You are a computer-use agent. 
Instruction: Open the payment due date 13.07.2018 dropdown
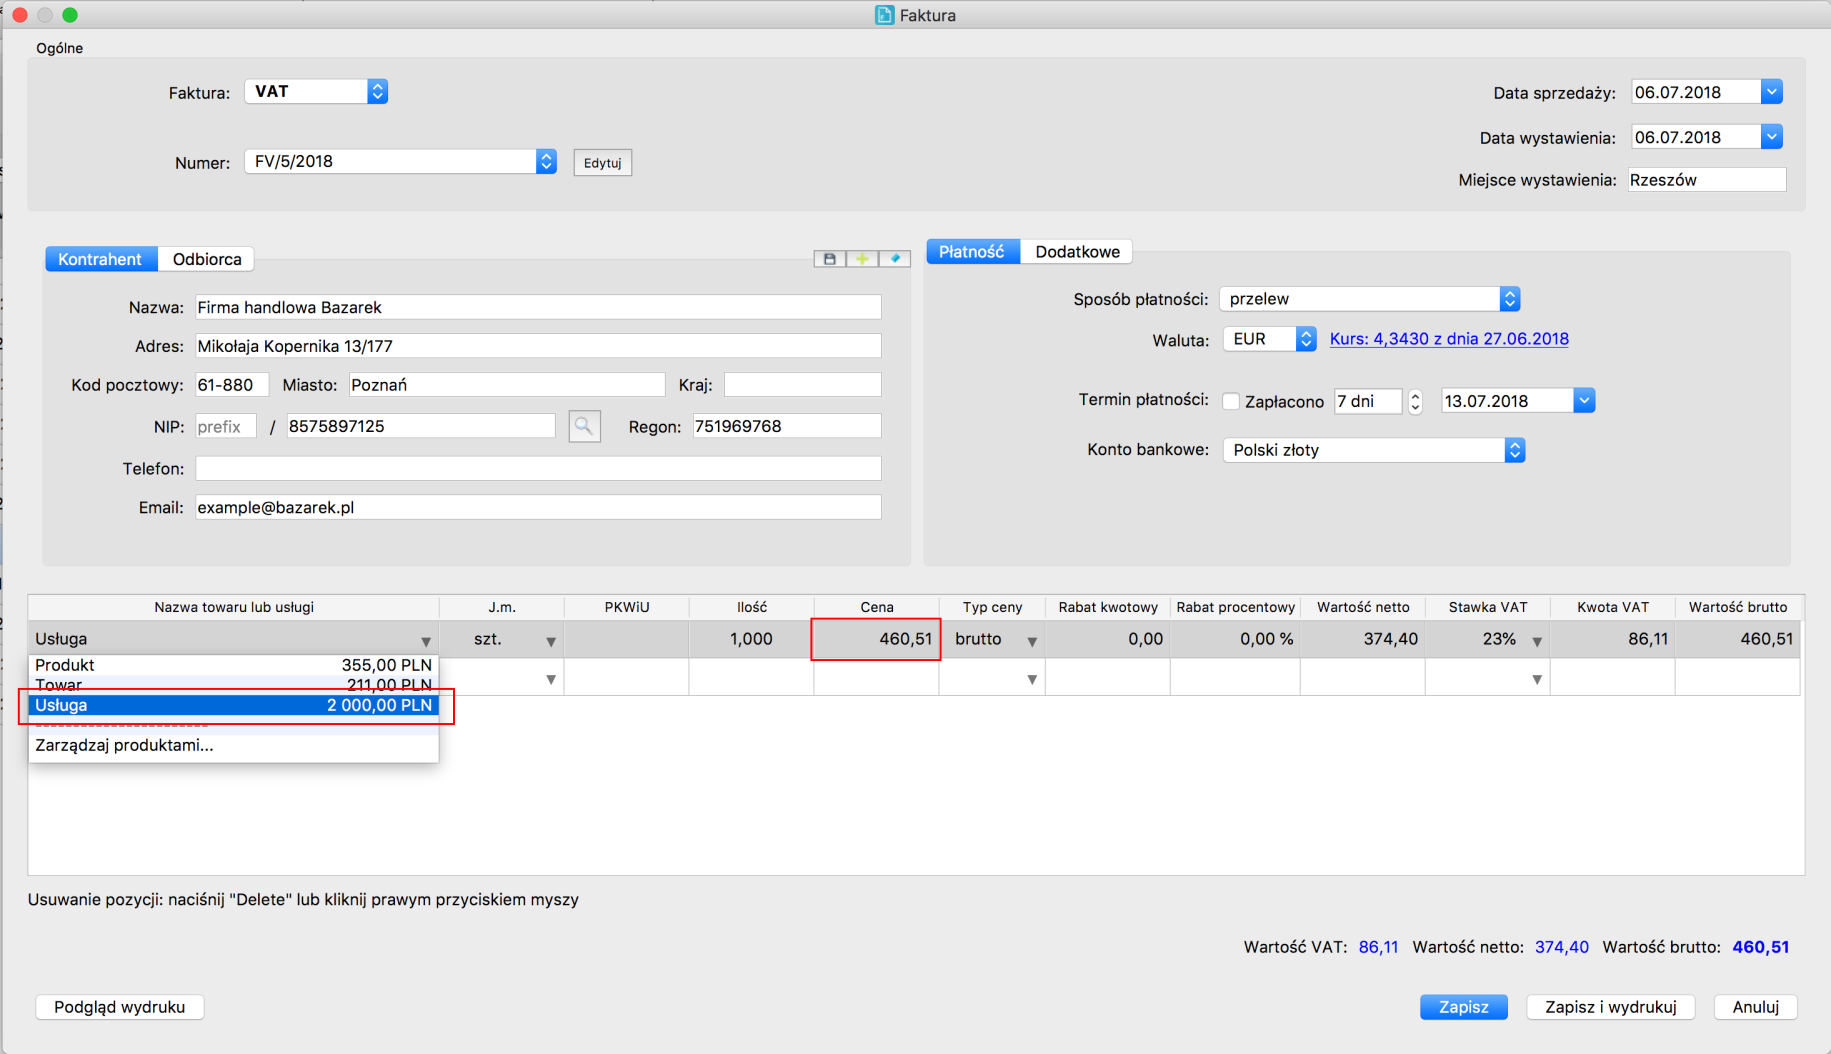[1584, 401]
